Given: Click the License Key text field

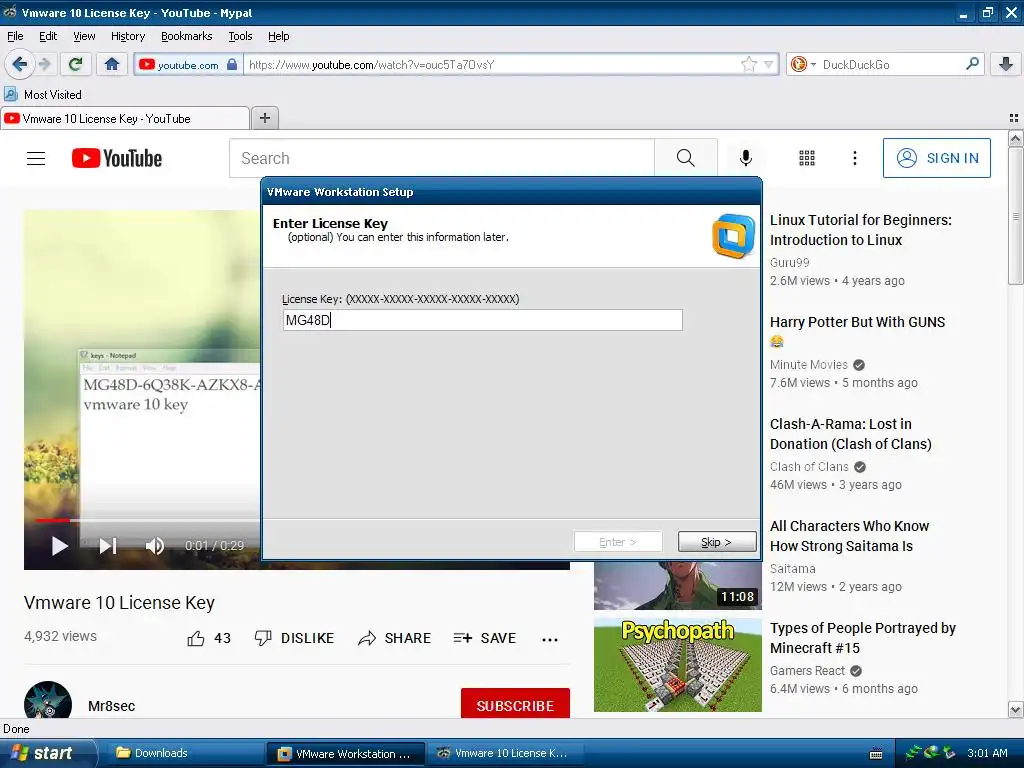Looking at the screenshot, I should point(483,320).
